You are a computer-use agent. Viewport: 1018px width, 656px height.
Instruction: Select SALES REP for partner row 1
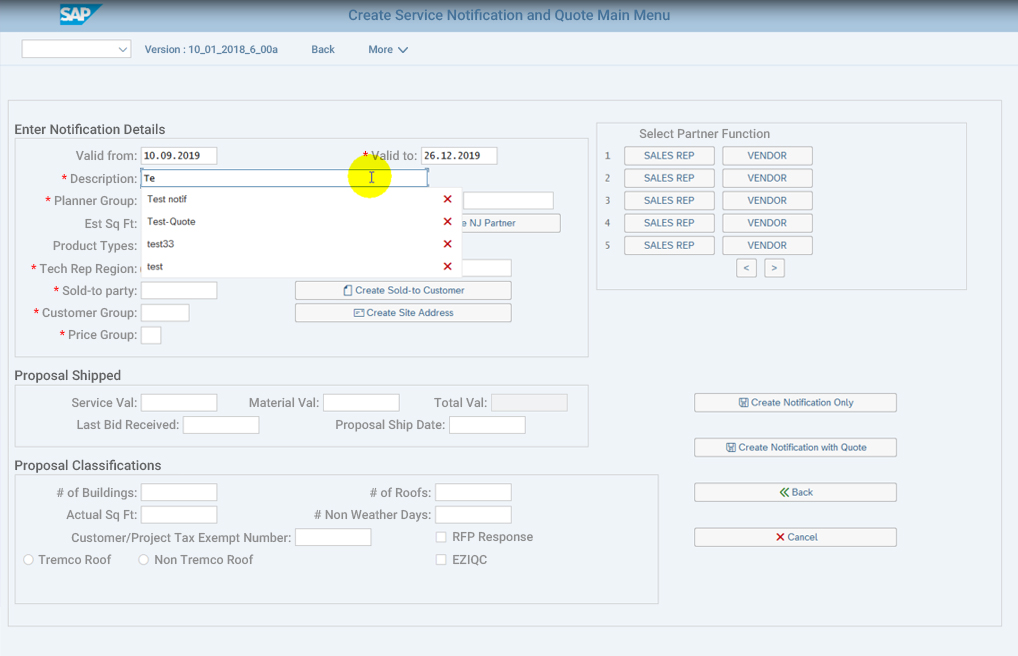[x=669, y=156]
